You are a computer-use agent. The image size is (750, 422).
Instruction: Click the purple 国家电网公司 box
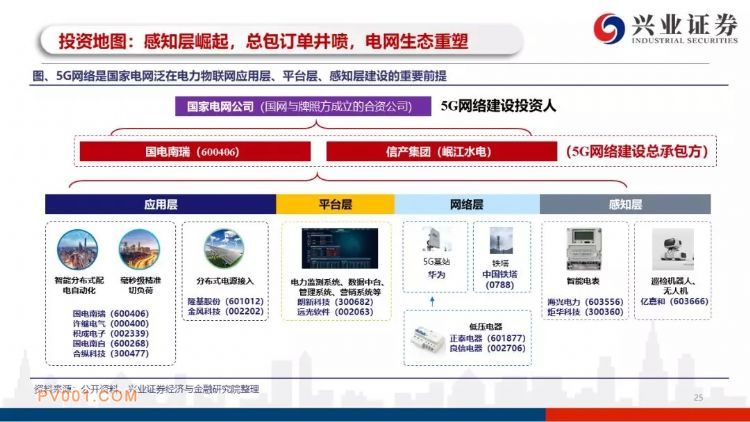[x=303, y=106]
